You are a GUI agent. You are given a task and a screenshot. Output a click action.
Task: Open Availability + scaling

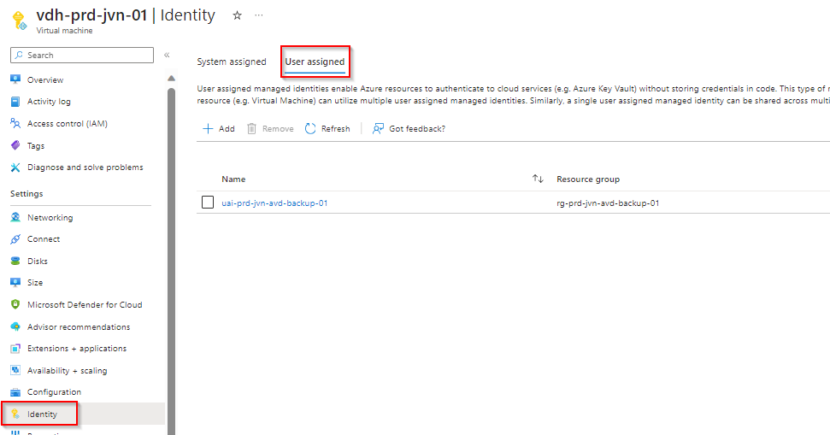[x=67, y=370]
